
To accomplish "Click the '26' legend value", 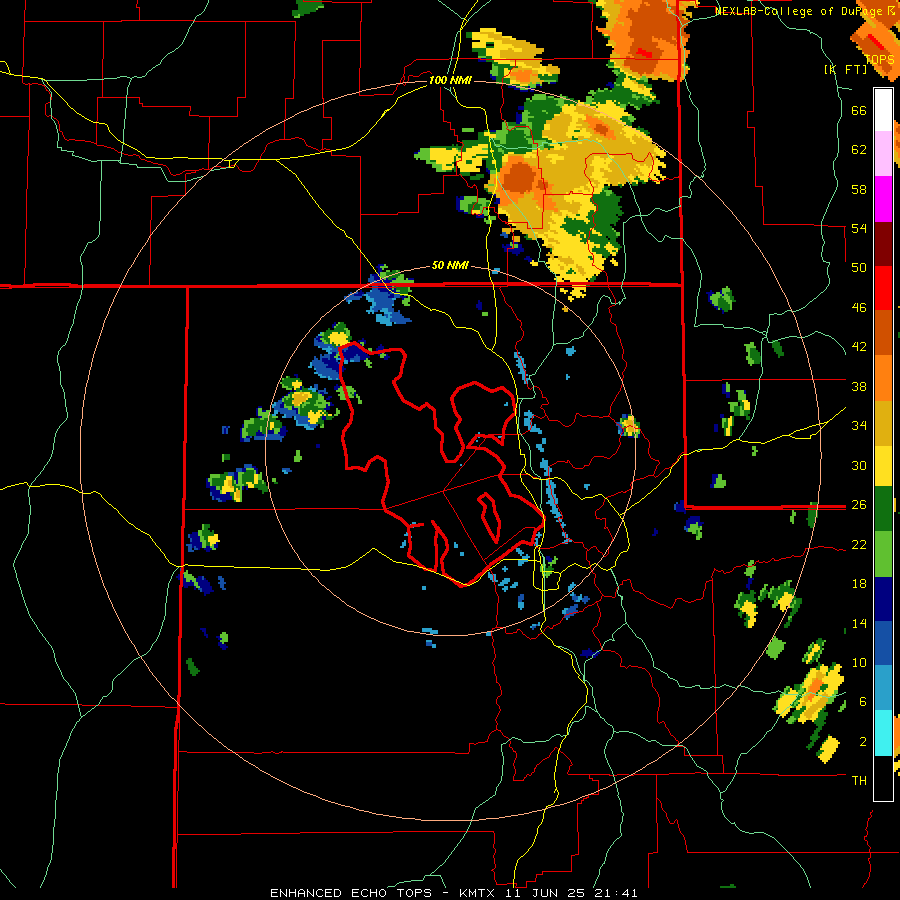I will pos(859,505).
